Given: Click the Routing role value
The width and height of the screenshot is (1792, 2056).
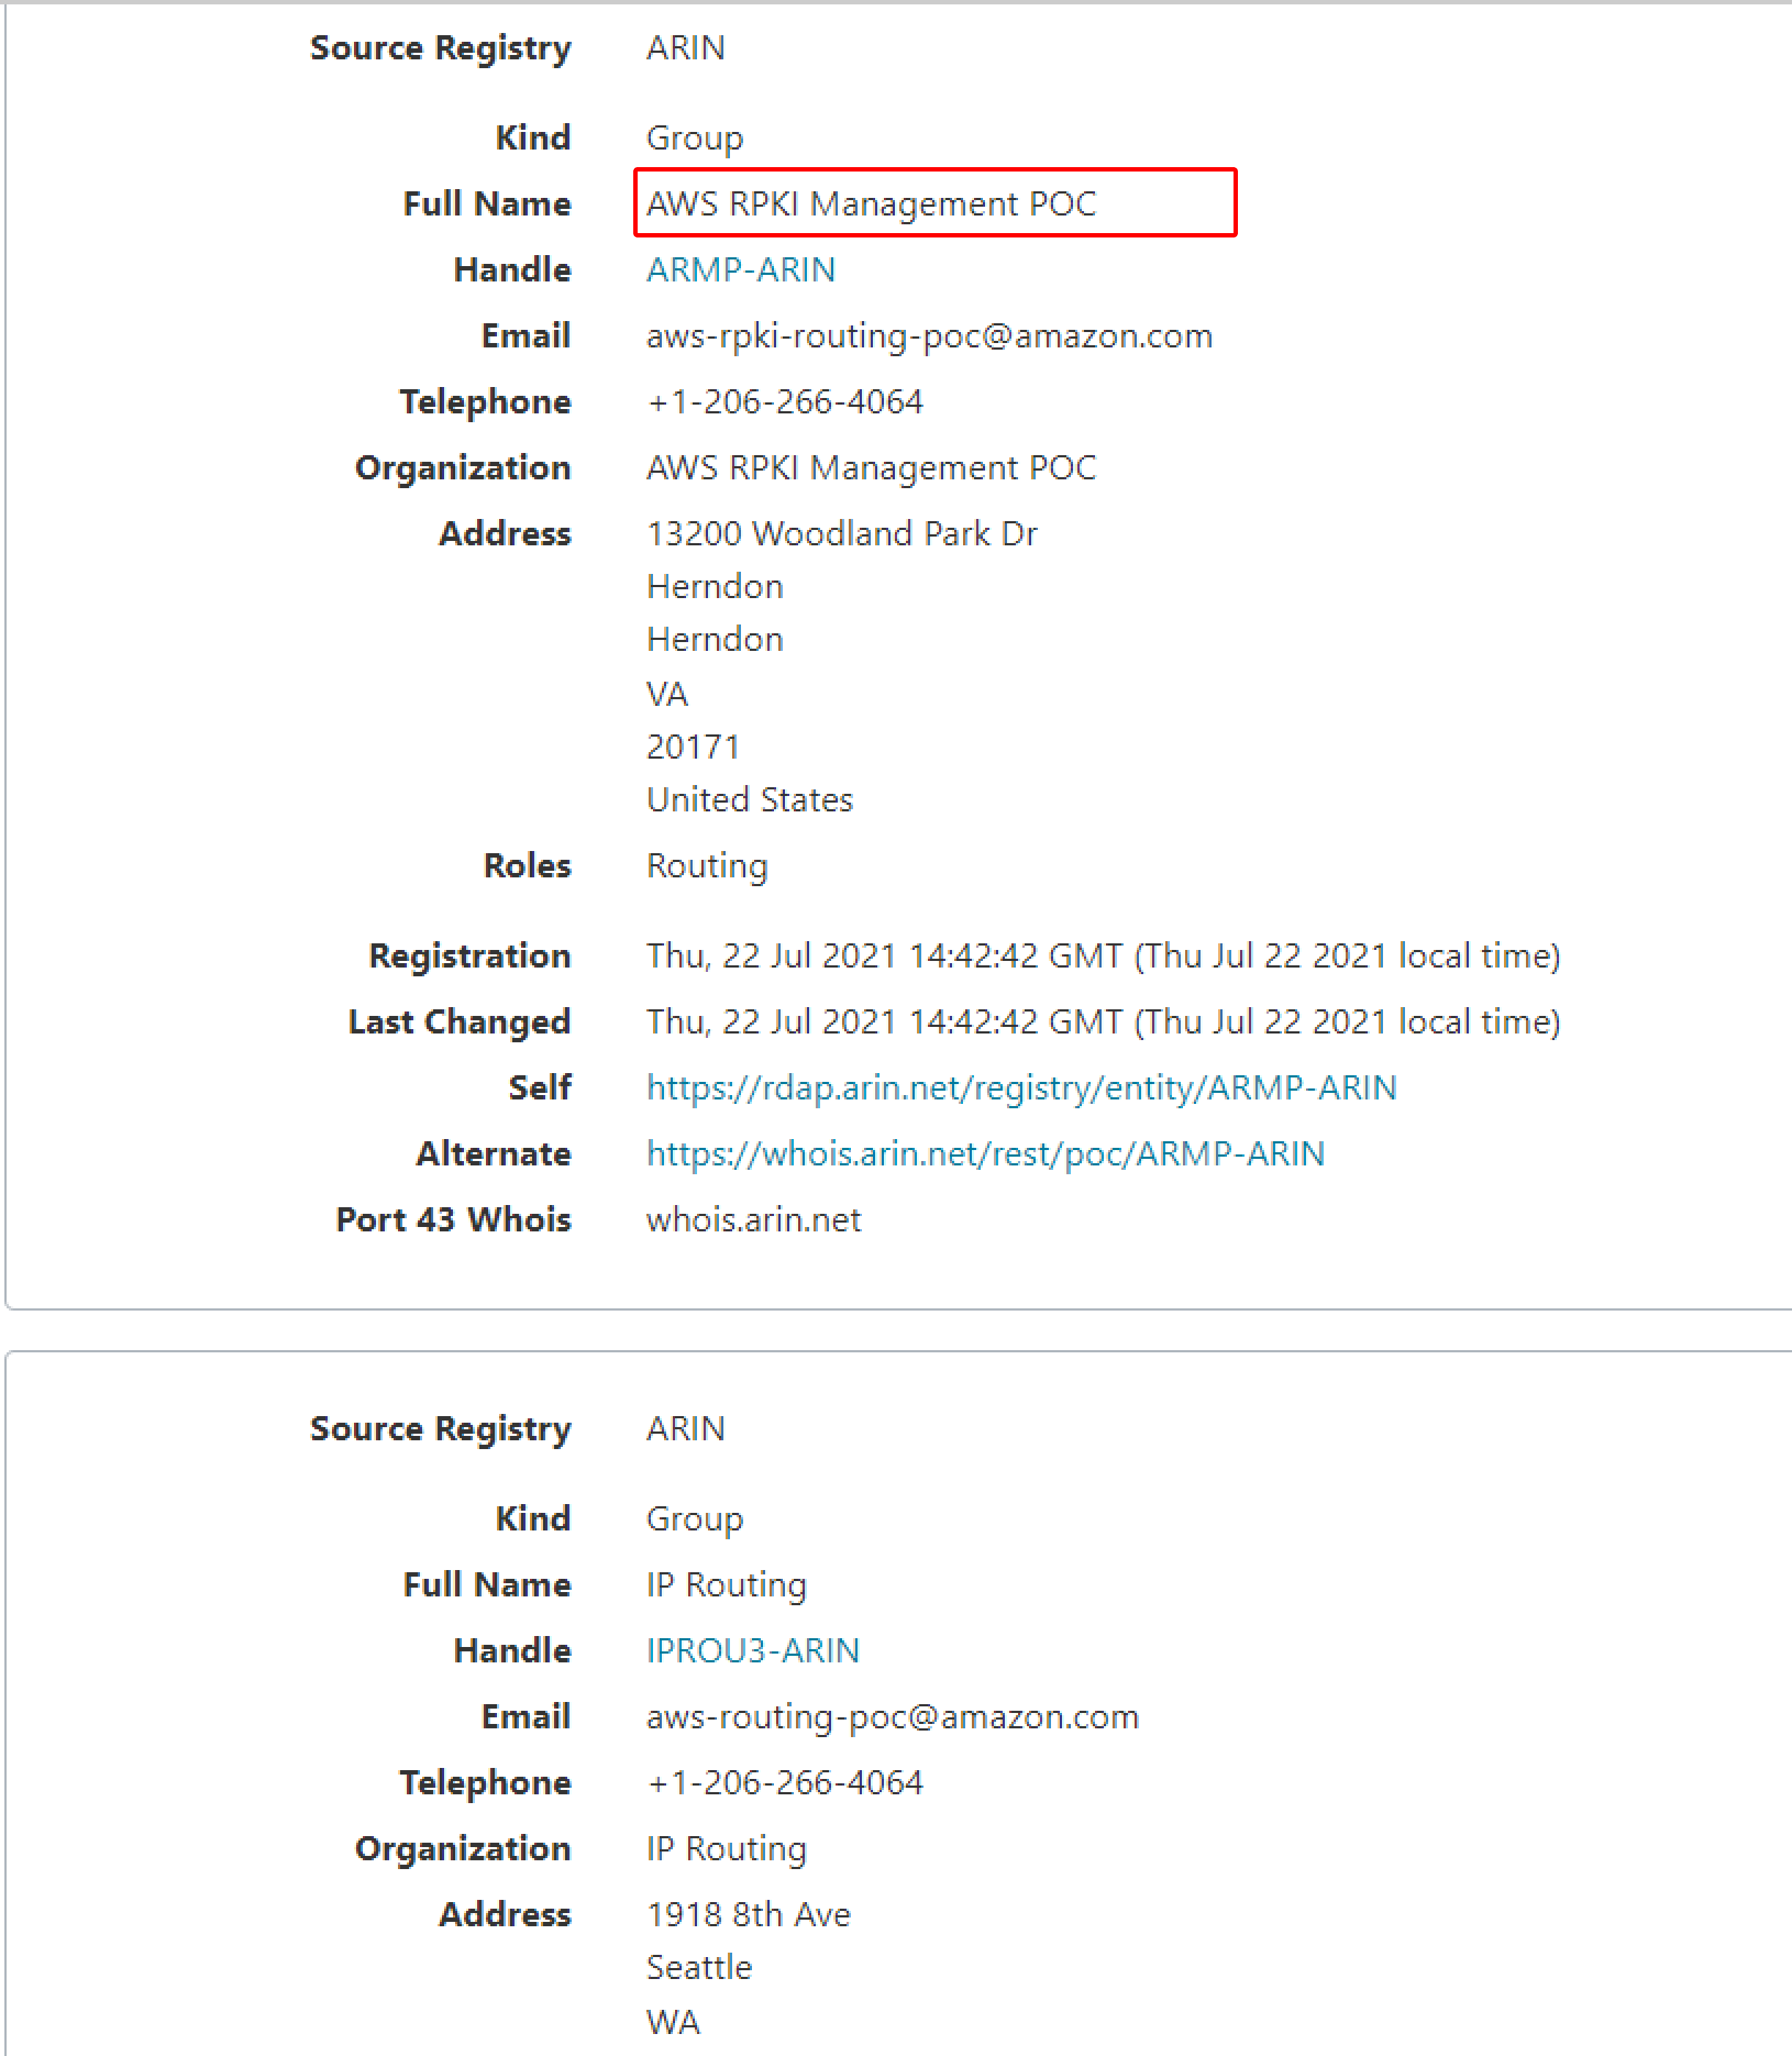Looking at the screenshot, I should tap(707, 866).
